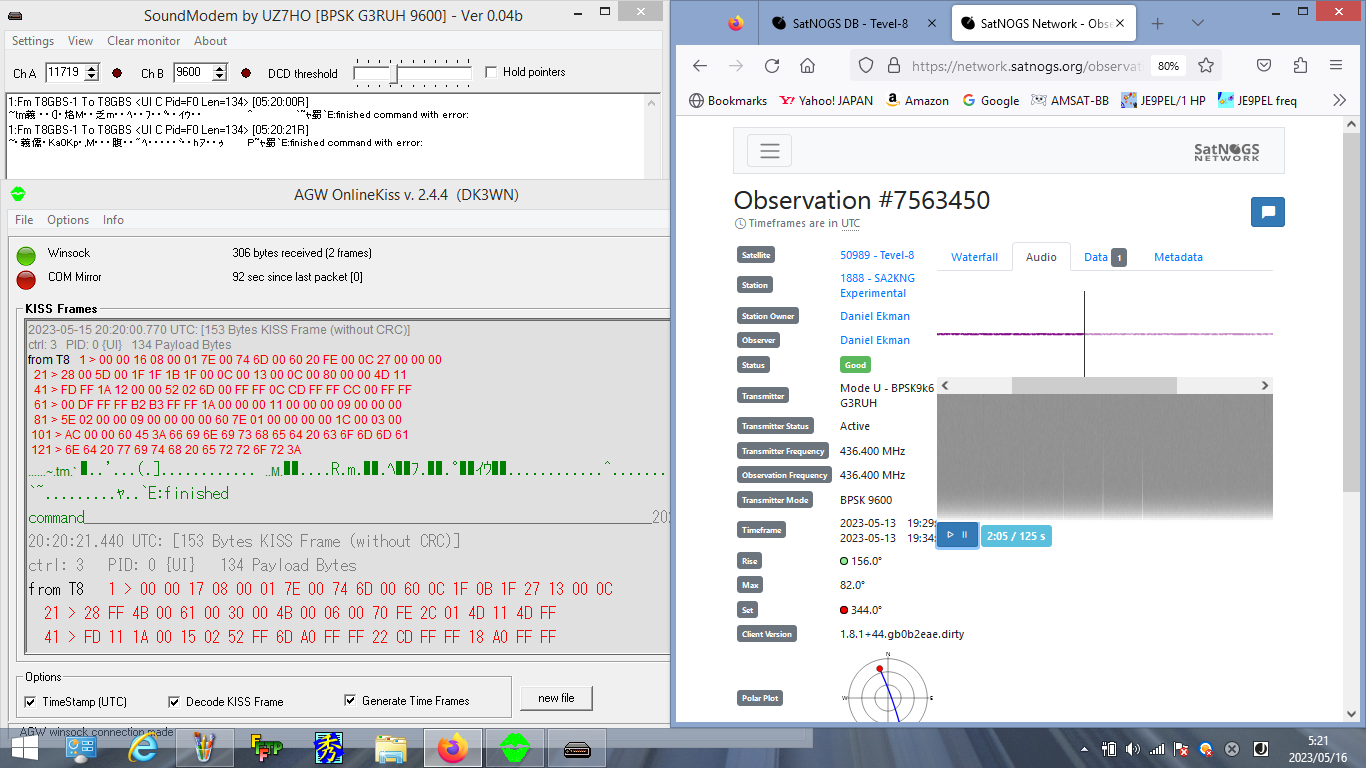Image resolution: width=1366 pixels, height=768 pixels.
Task: Open the Station Owner Daniel Ekman link
Action: pos(875,316)
